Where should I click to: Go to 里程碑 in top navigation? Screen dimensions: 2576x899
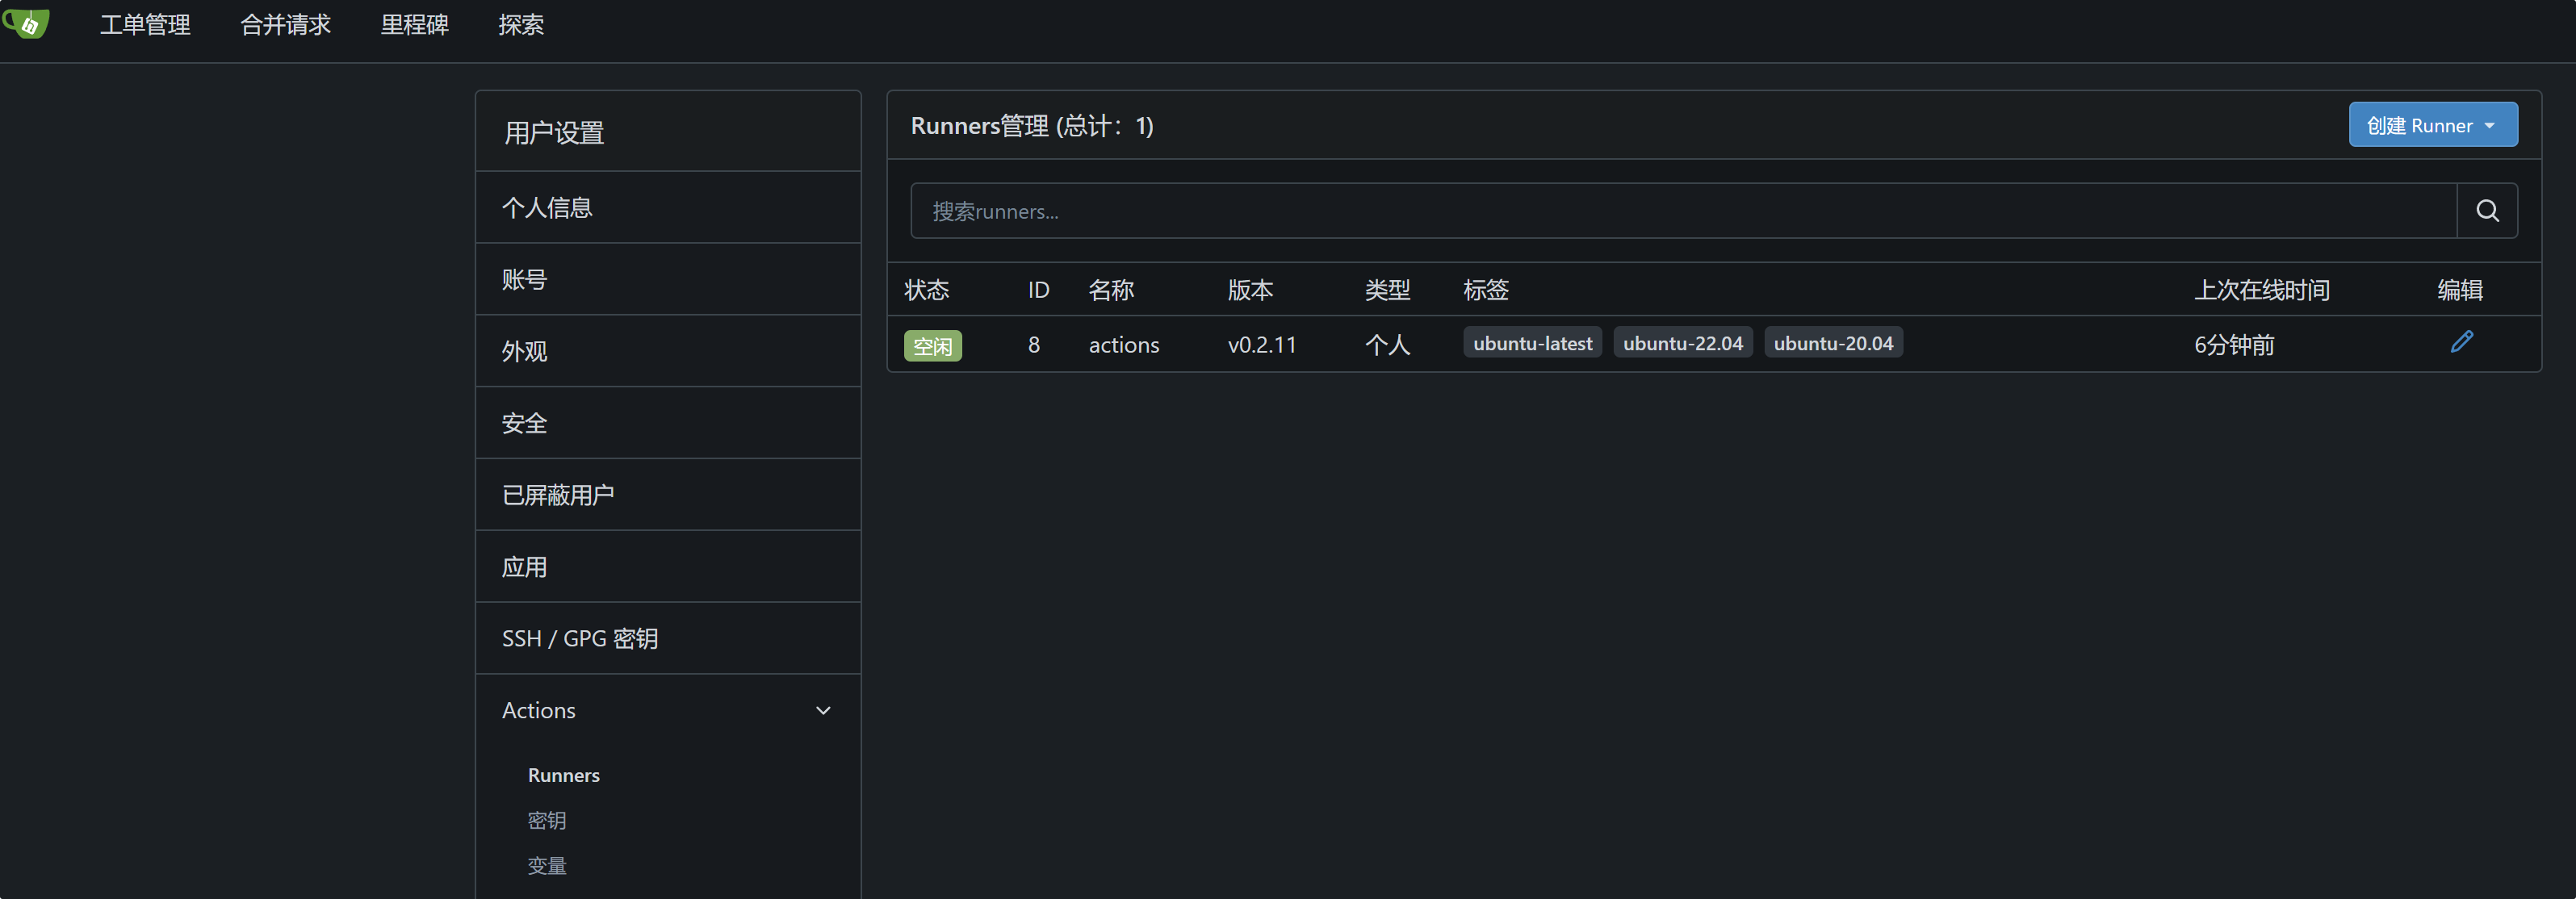(414, 25)
